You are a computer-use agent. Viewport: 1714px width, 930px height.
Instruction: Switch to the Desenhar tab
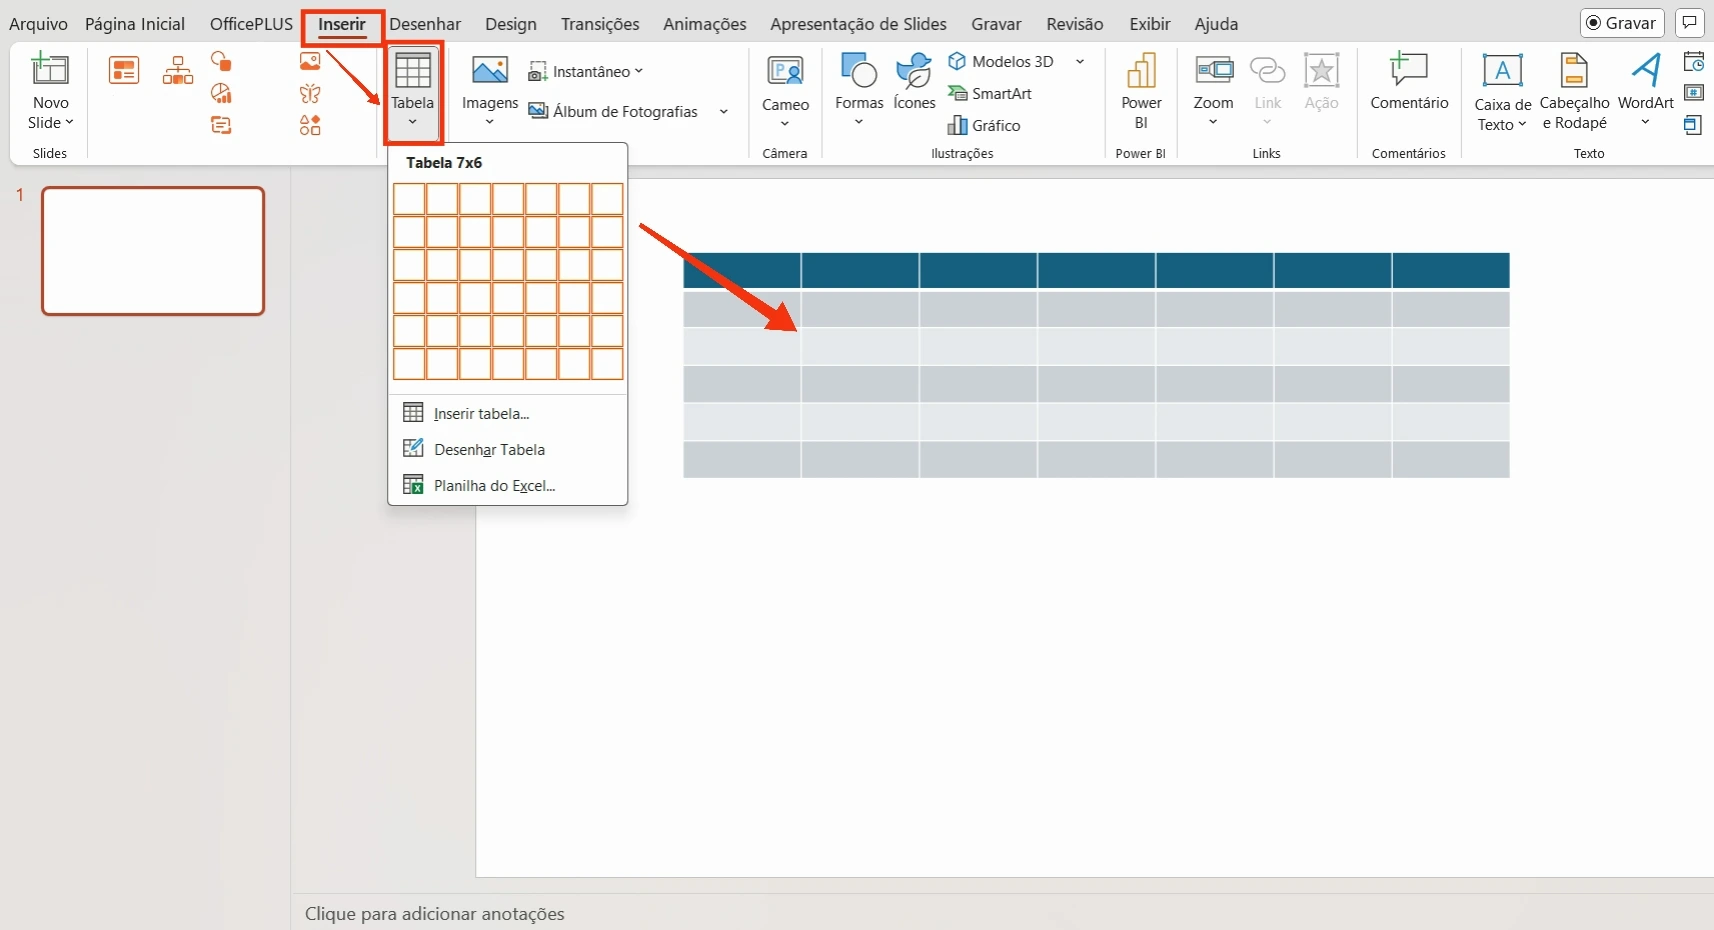pyautogui.click(x=425, y=24)
